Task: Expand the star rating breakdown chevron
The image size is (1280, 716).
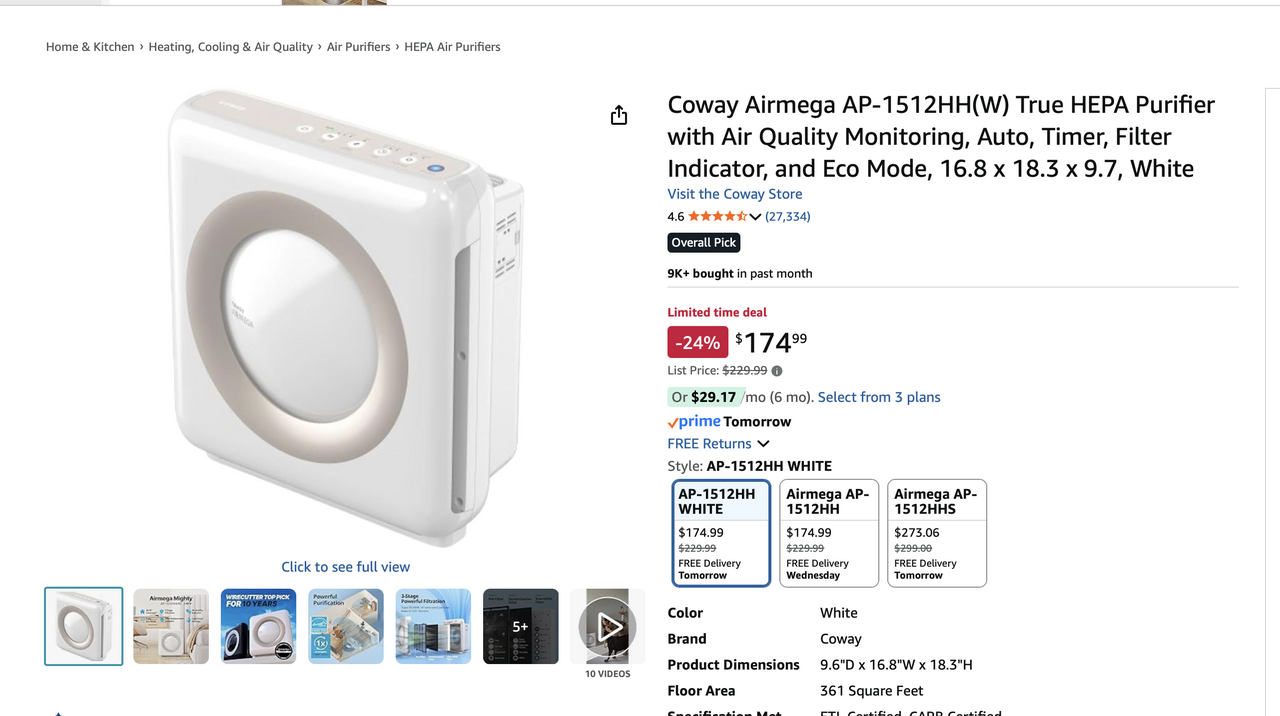Action: click(x=755, y=217)
